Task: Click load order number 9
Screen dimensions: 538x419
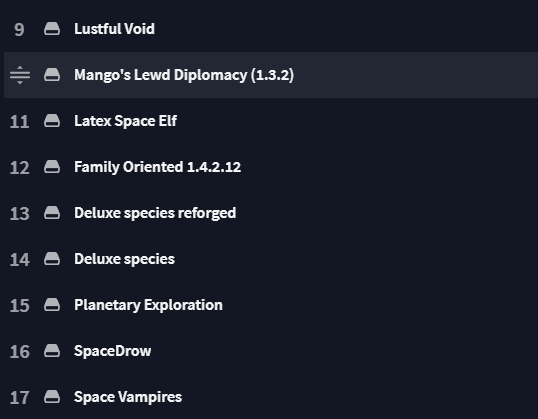Action: [x=19, y=30]
